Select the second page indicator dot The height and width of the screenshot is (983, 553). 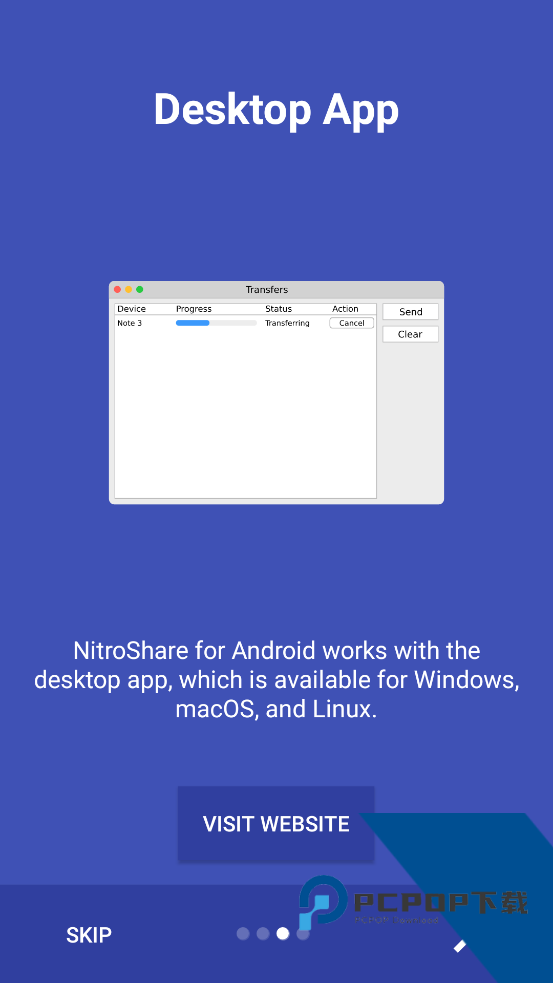click(263, 933)
